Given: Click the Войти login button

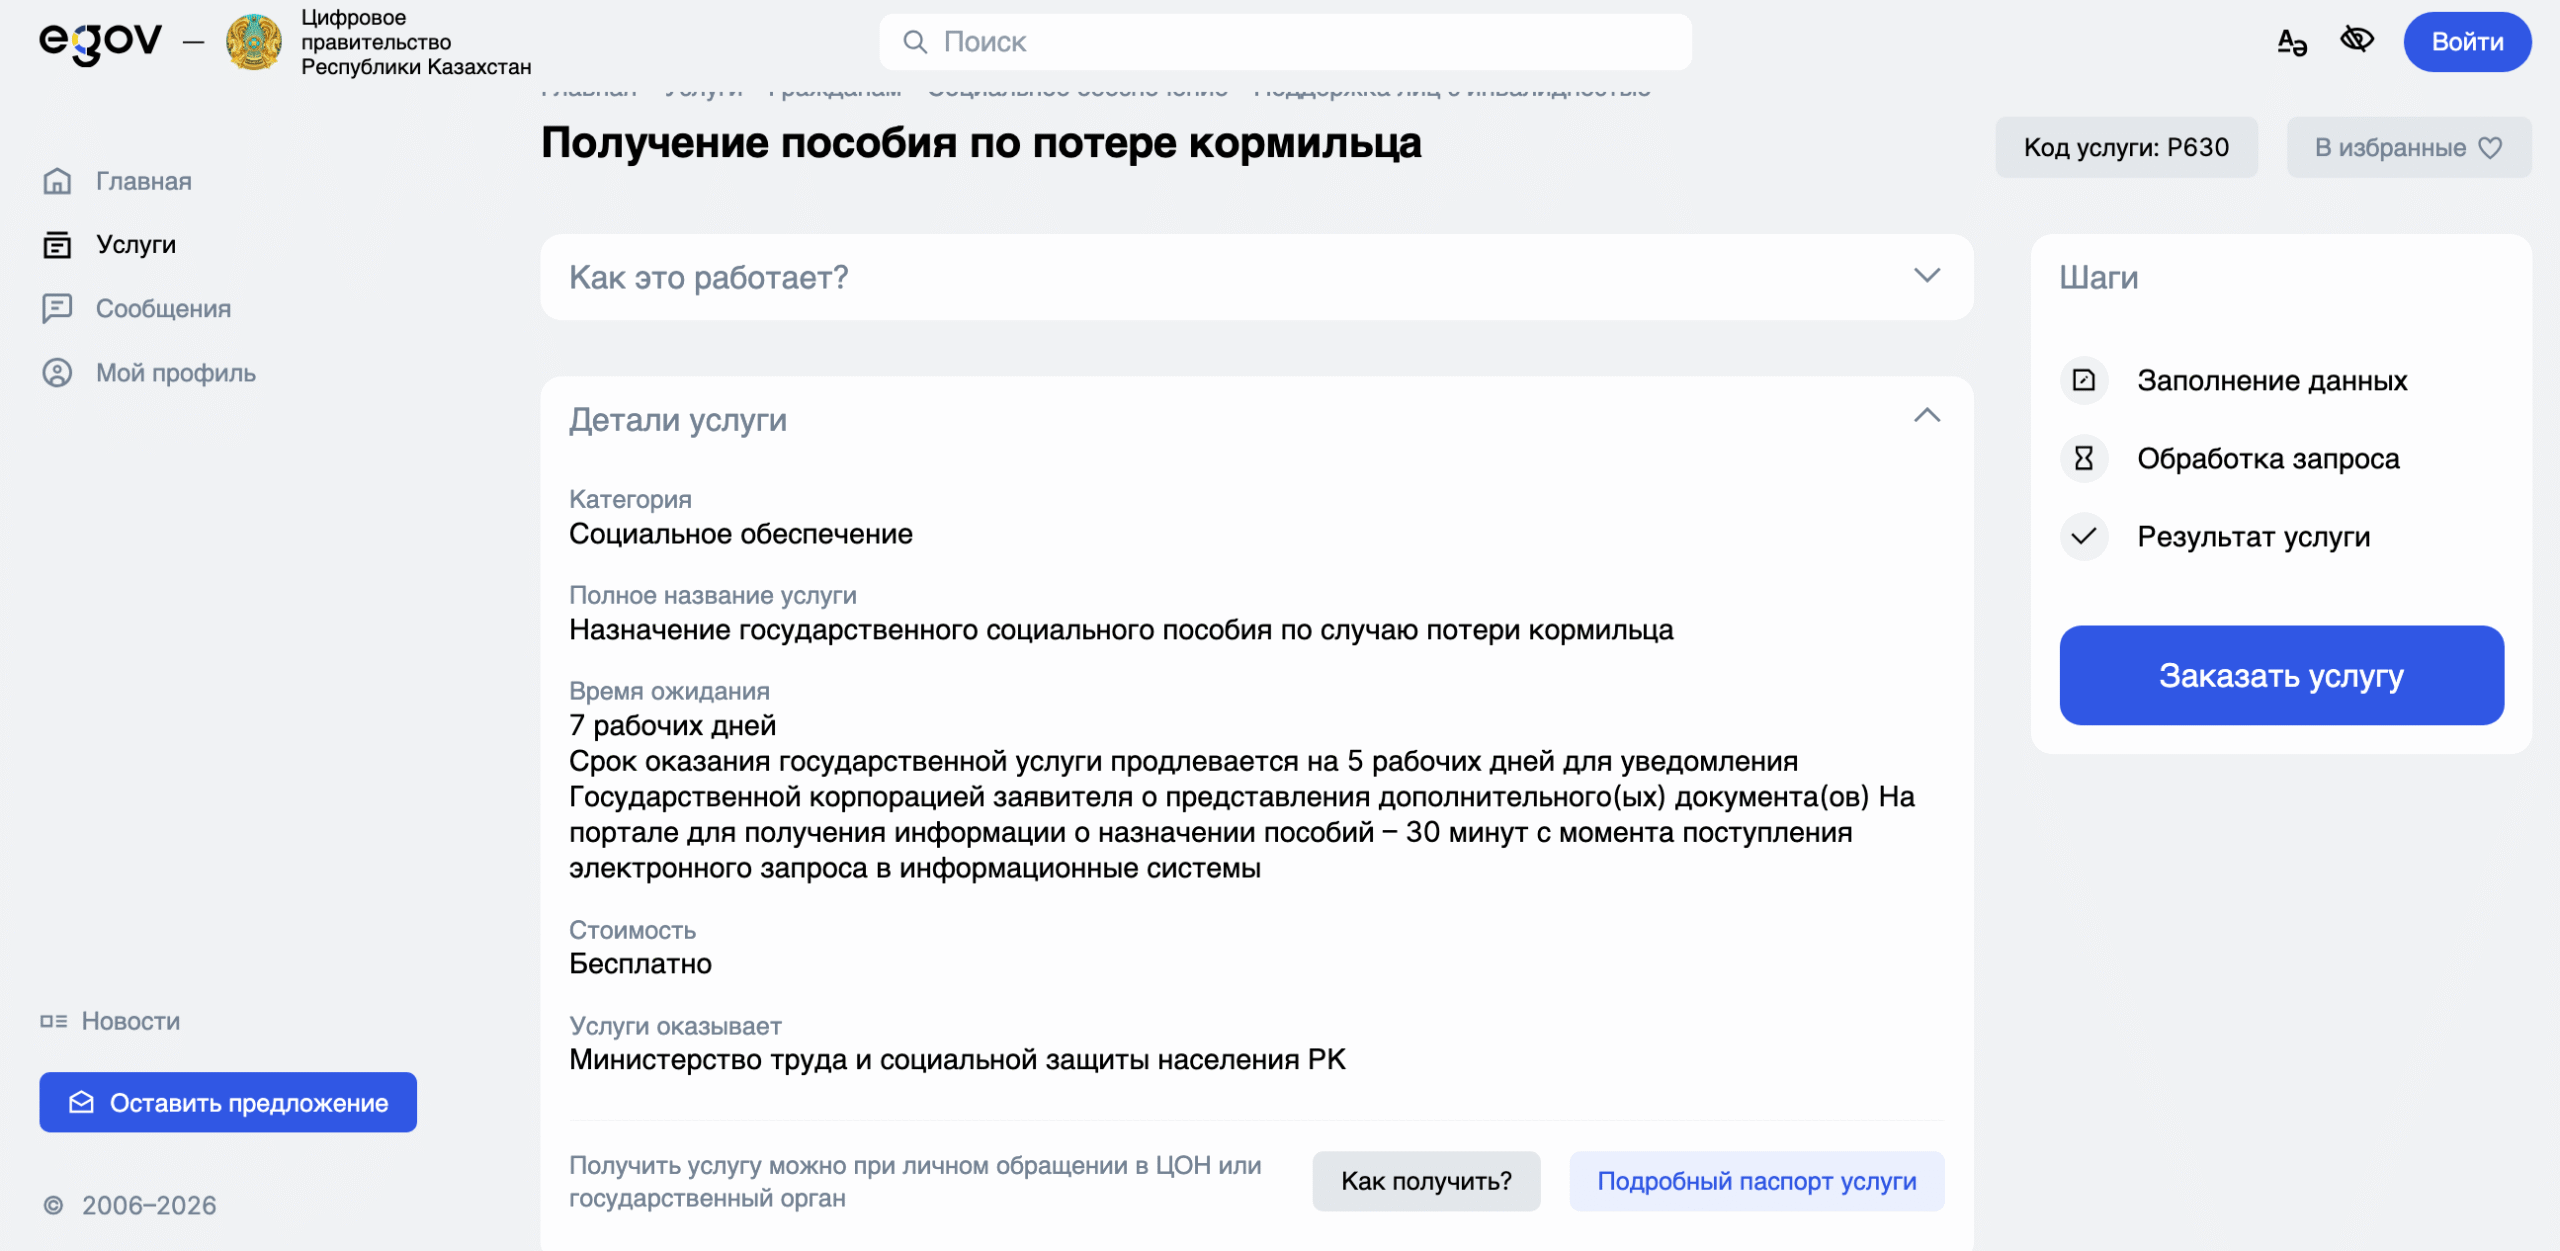Looking at the screenshot, I should pyautogui.click(x=2467, y=42).
